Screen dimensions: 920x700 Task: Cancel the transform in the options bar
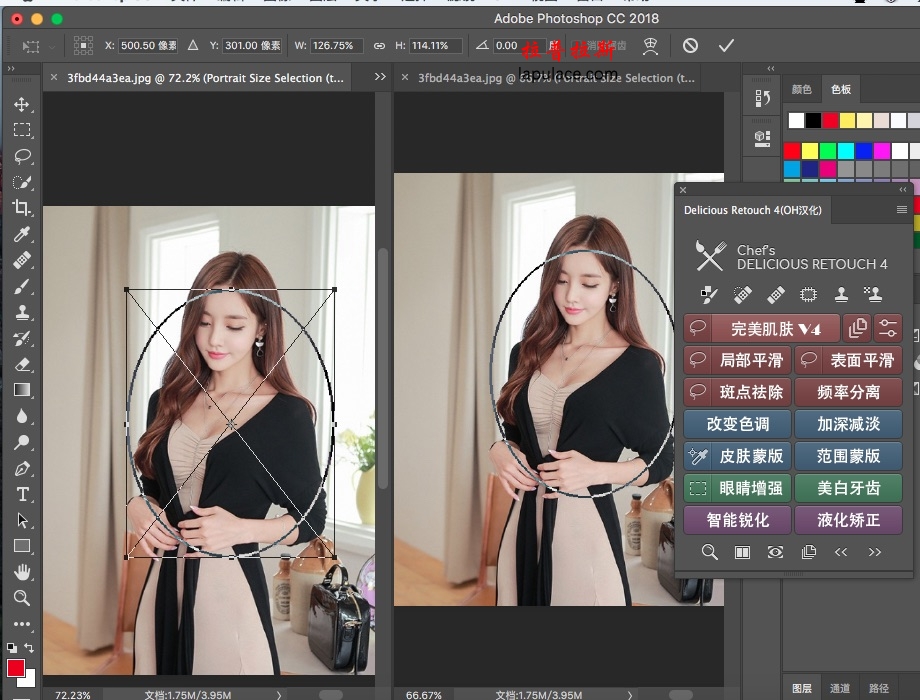click(x=690, y=46)
